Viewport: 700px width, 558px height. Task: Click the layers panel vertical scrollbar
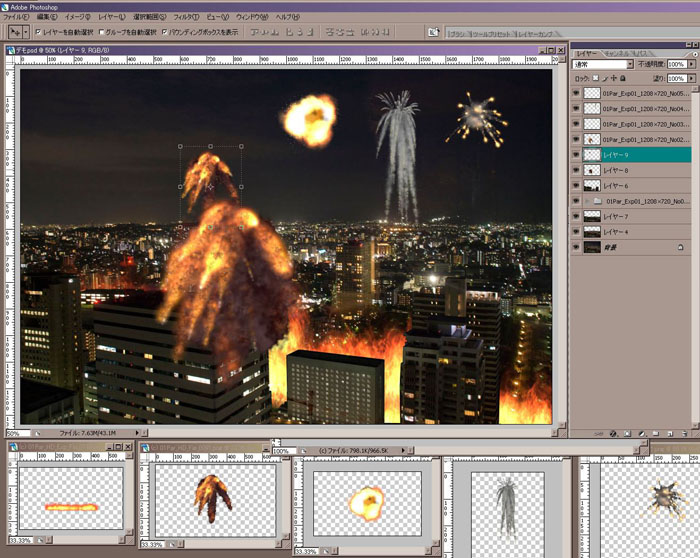(695, 257)
